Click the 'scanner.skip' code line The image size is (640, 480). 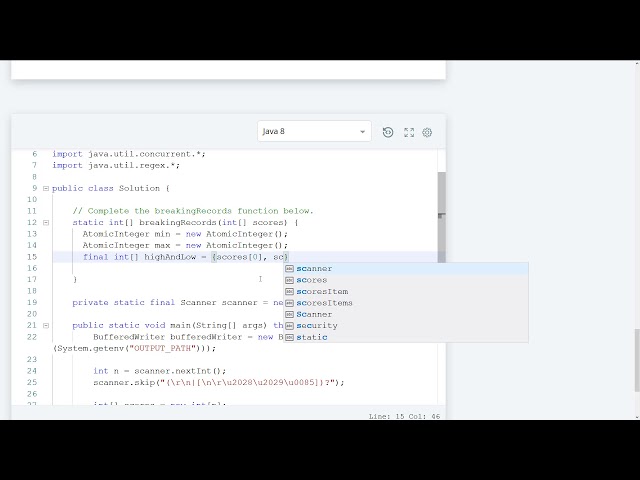[218, 382]
